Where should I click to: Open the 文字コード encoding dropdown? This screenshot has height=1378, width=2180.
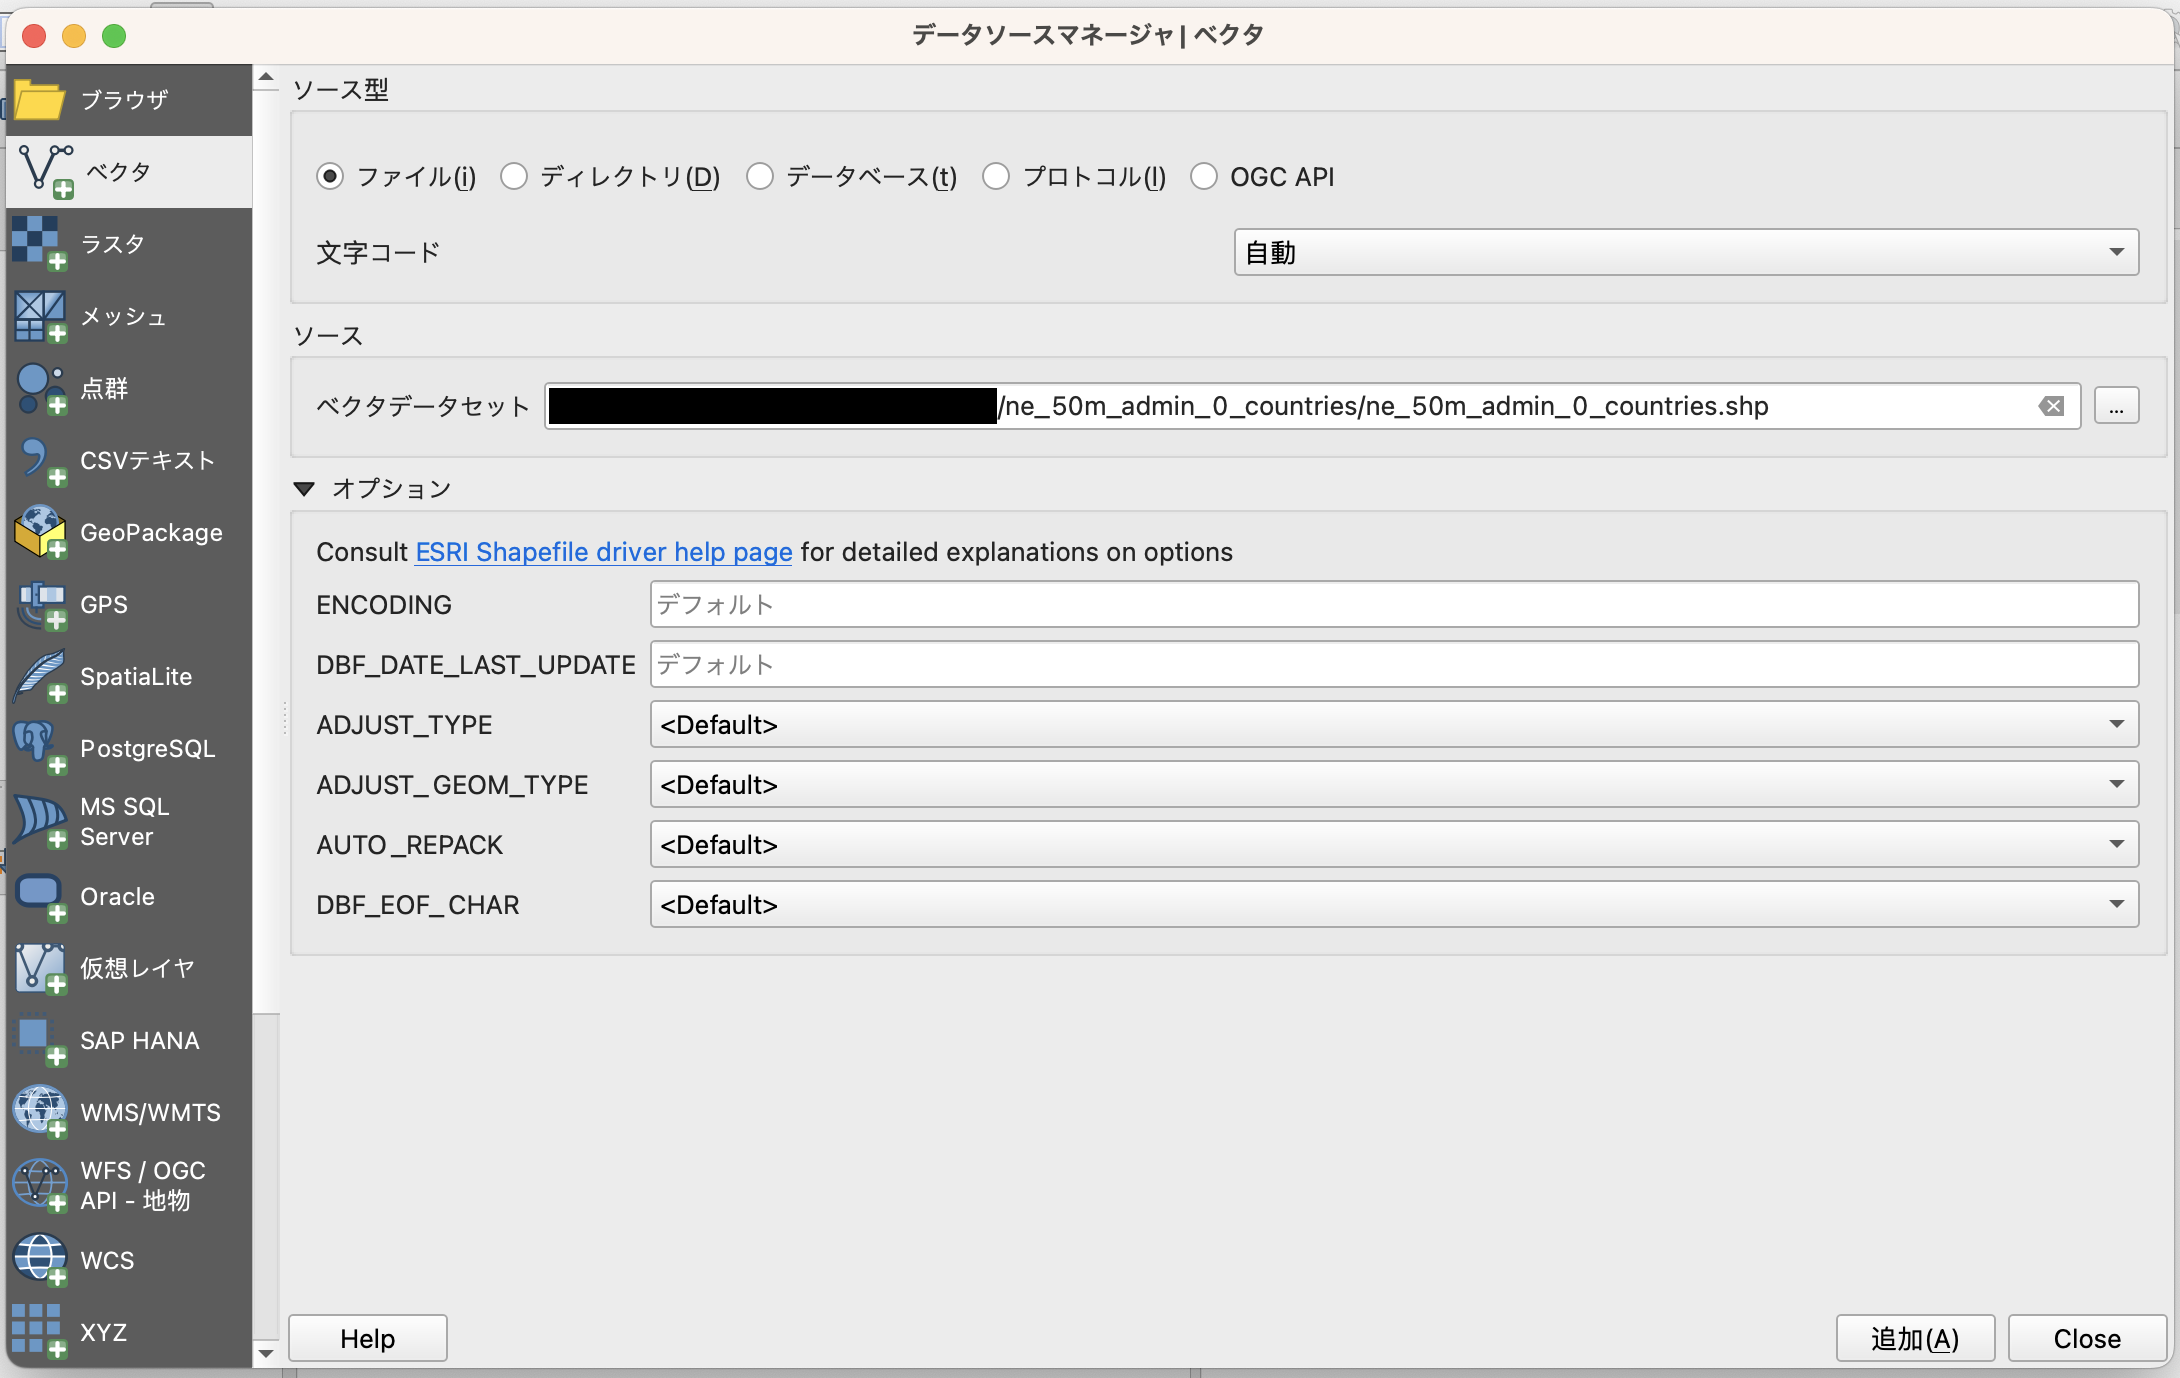pyautogui.click(x=1685, y=252)
